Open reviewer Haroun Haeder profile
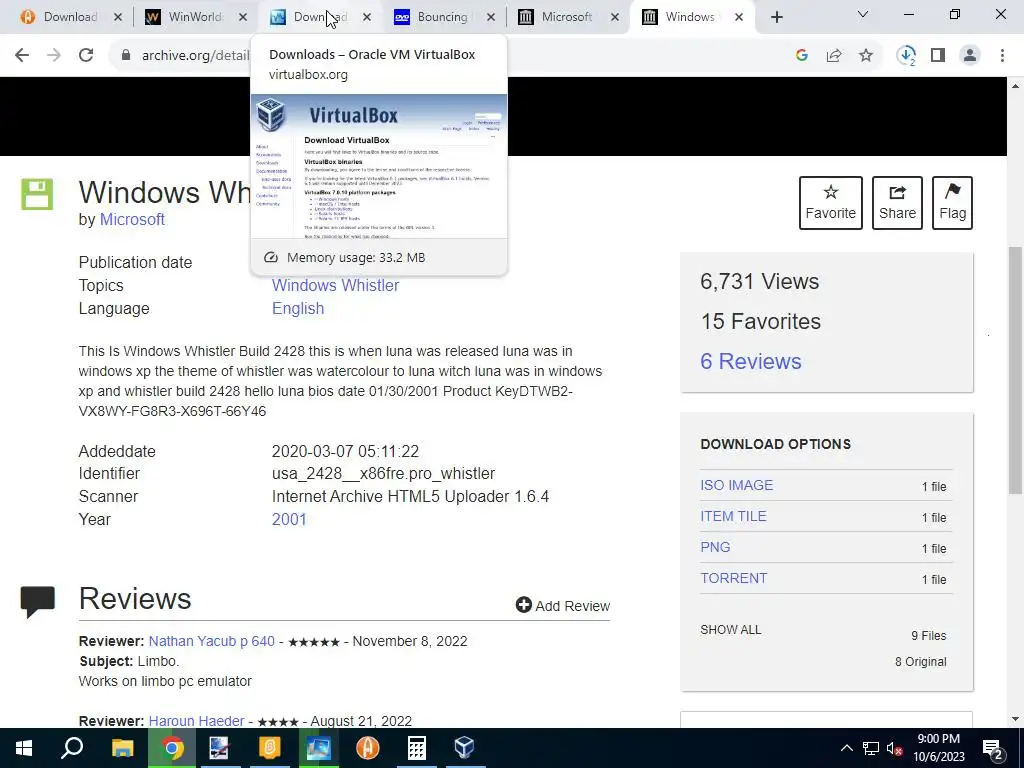The image size is (1024, 768). pyautogui.click(x=196, y=721)
